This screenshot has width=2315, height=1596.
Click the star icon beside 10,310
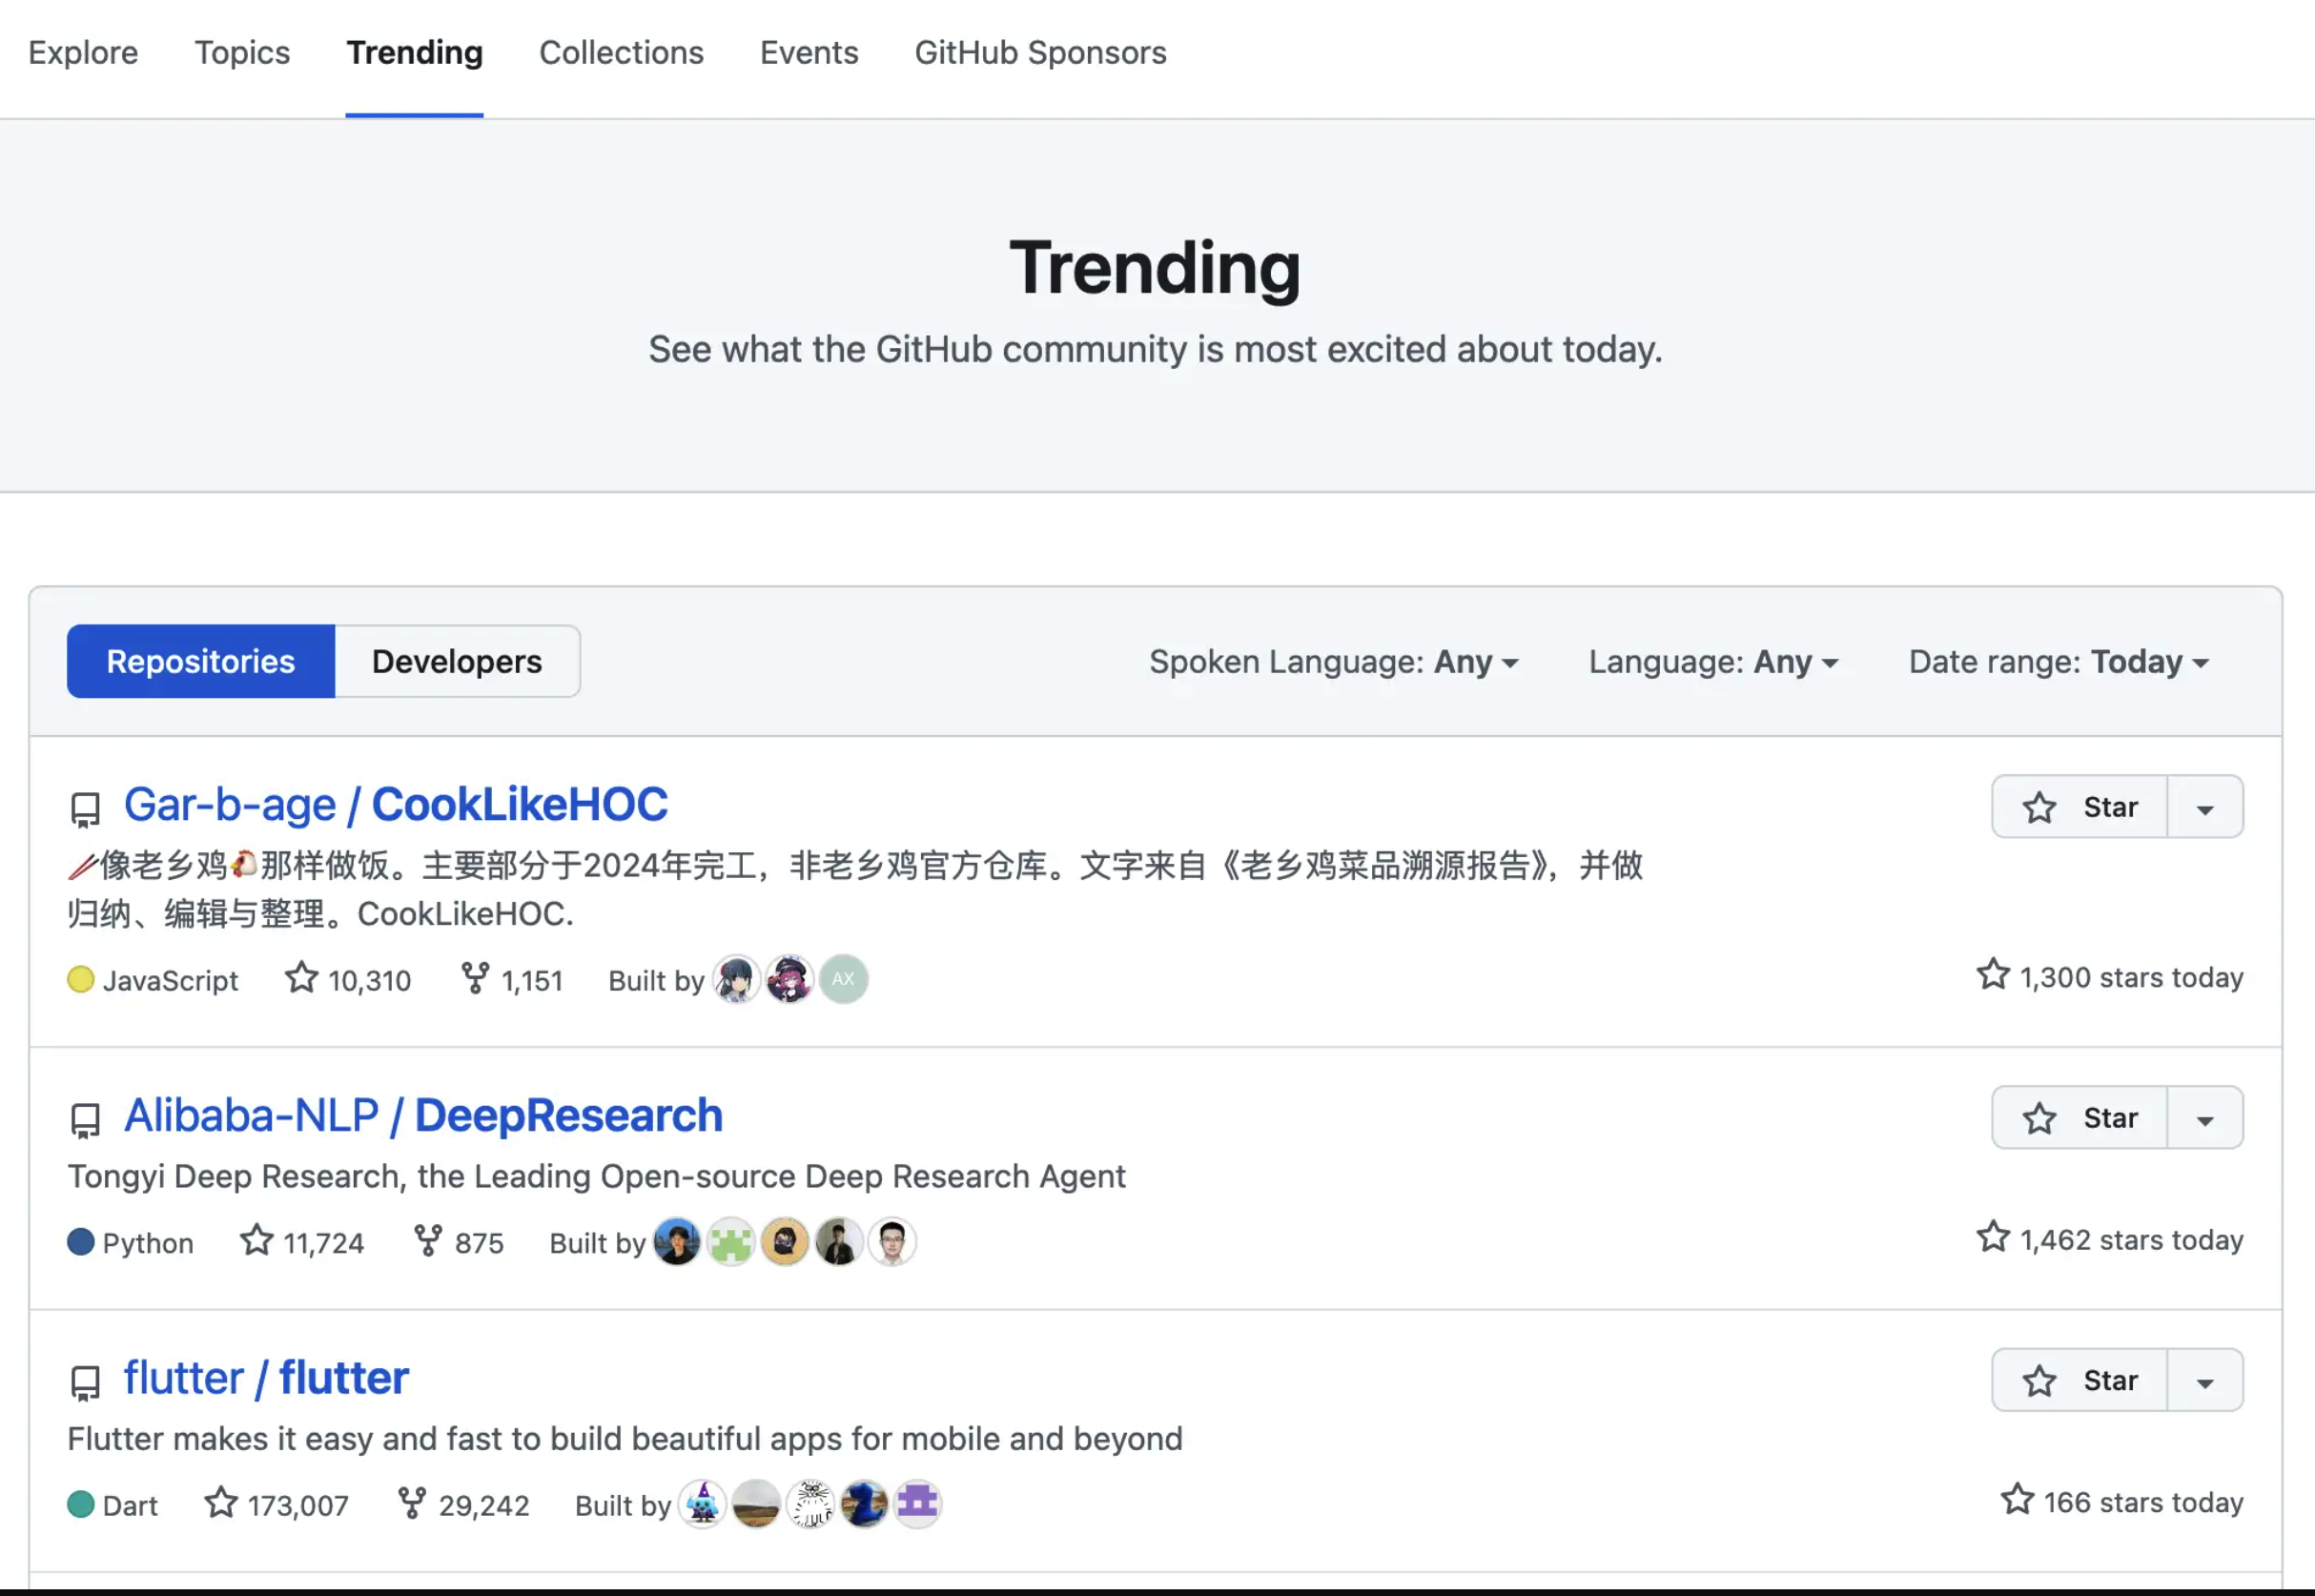click(299, 978)
